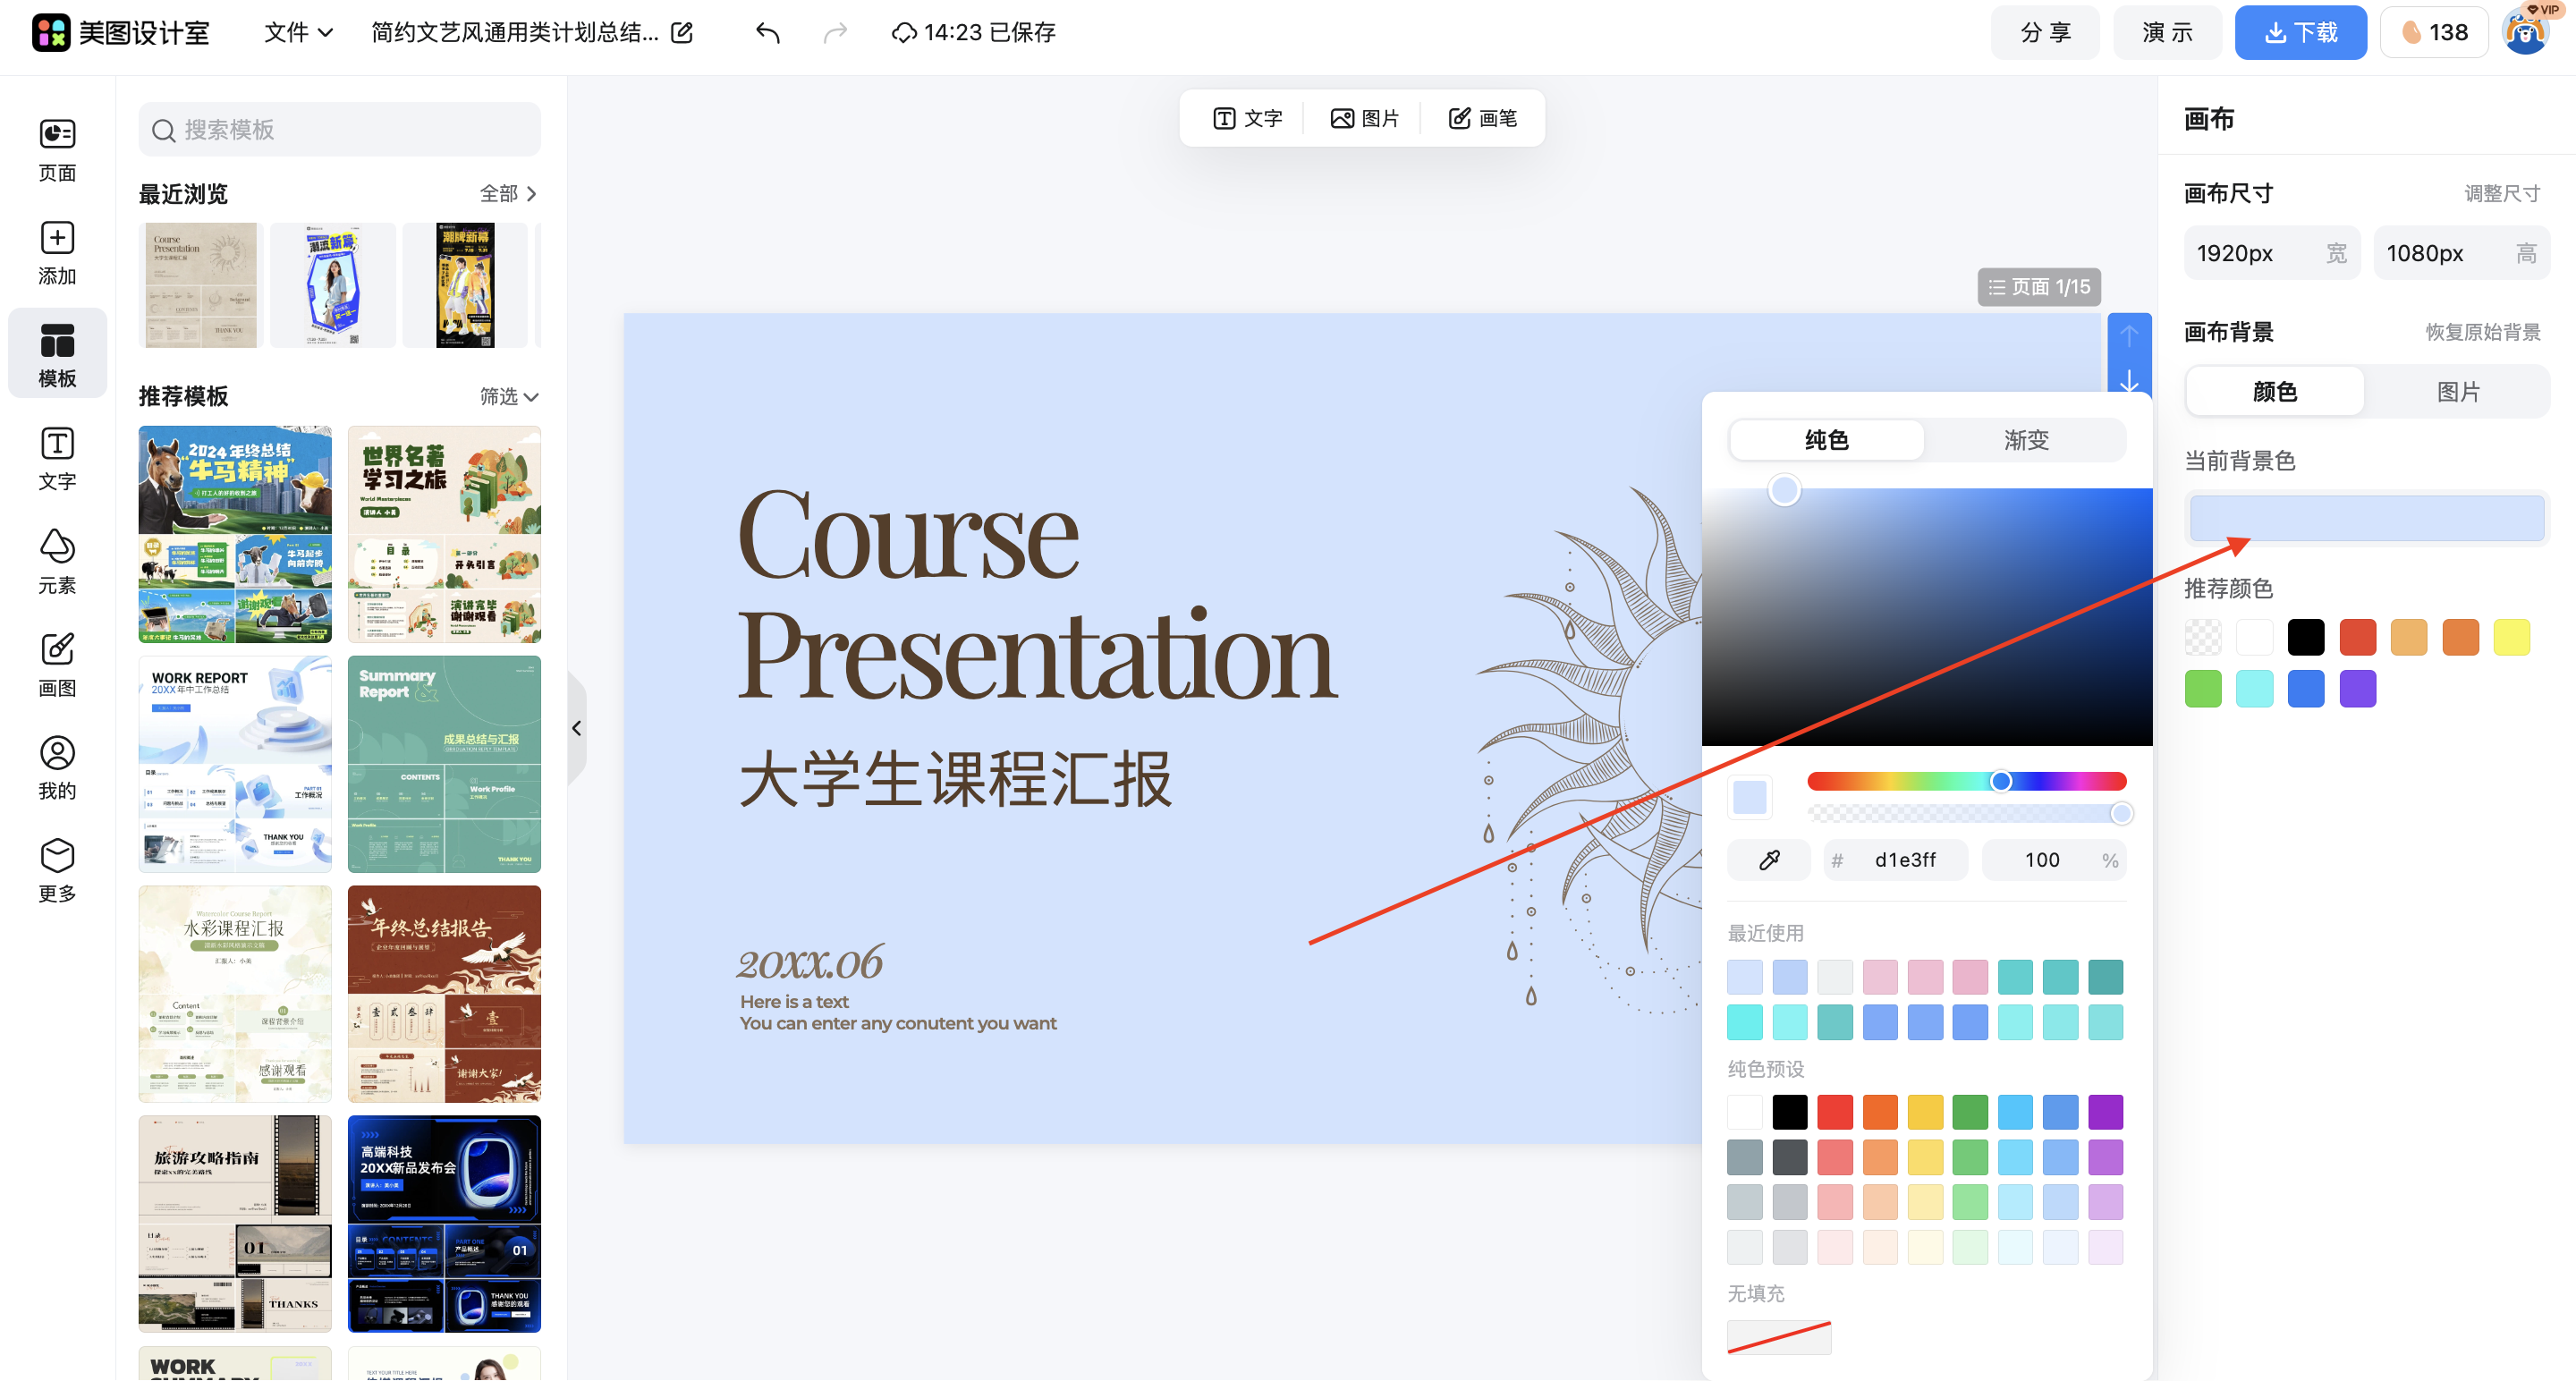Open the 画图 drawing sidebar tool
This screenshot has height=1381, width=2576.
coord(57,664)
